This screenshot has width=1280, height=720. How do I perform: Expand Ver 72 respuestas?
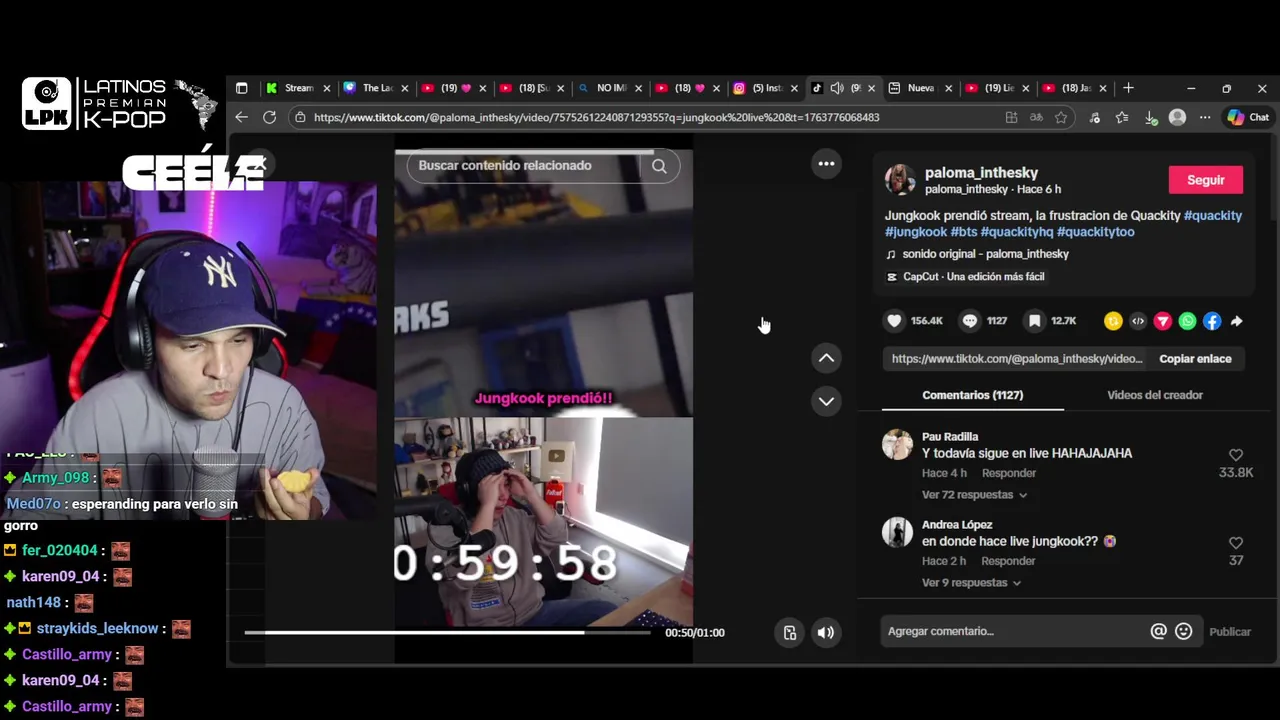tap(974, 495)
